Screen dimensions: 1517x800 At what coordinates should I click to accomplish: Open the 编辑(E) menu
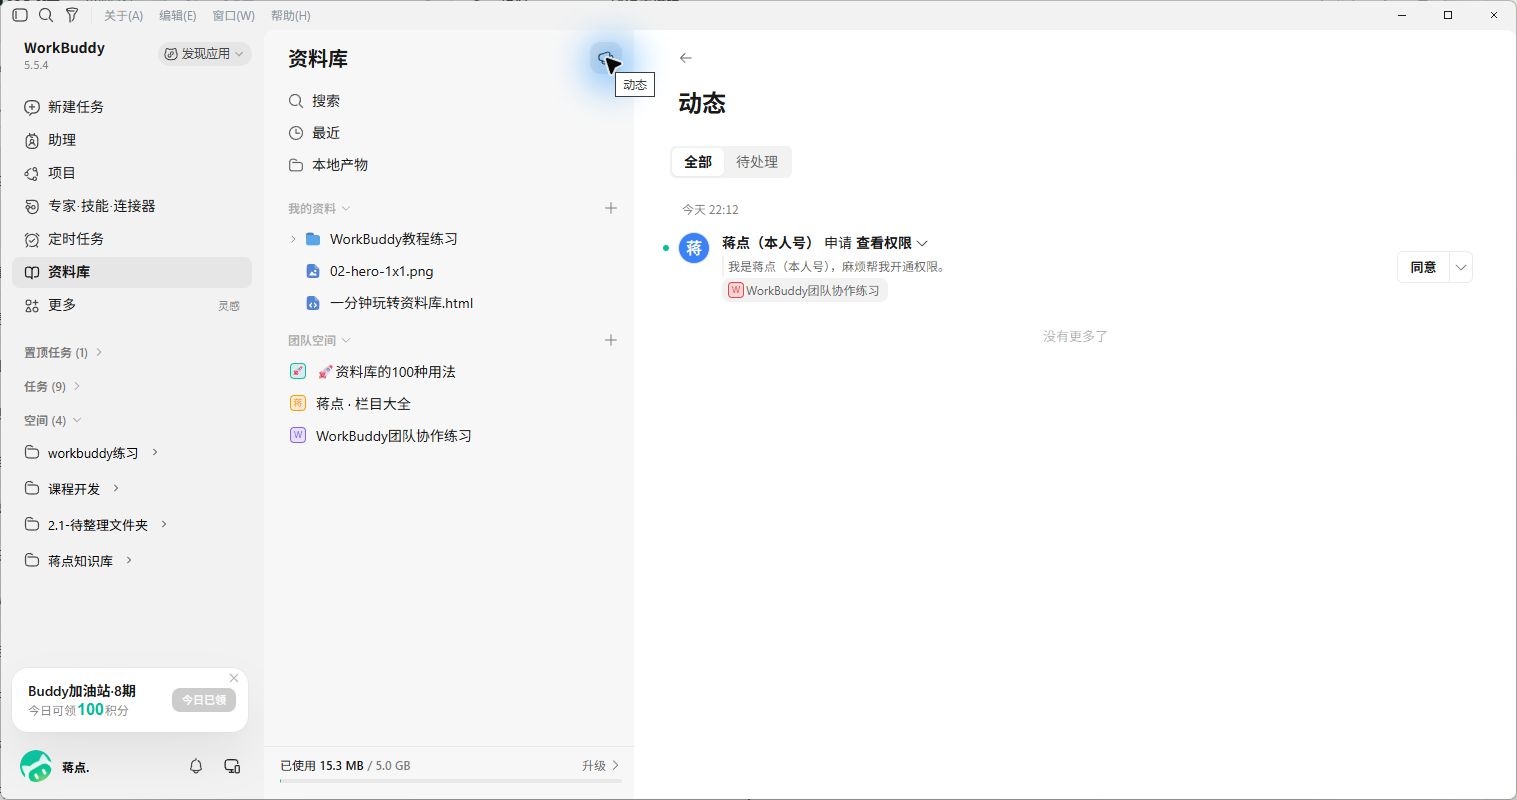click(x=178, y=15)
